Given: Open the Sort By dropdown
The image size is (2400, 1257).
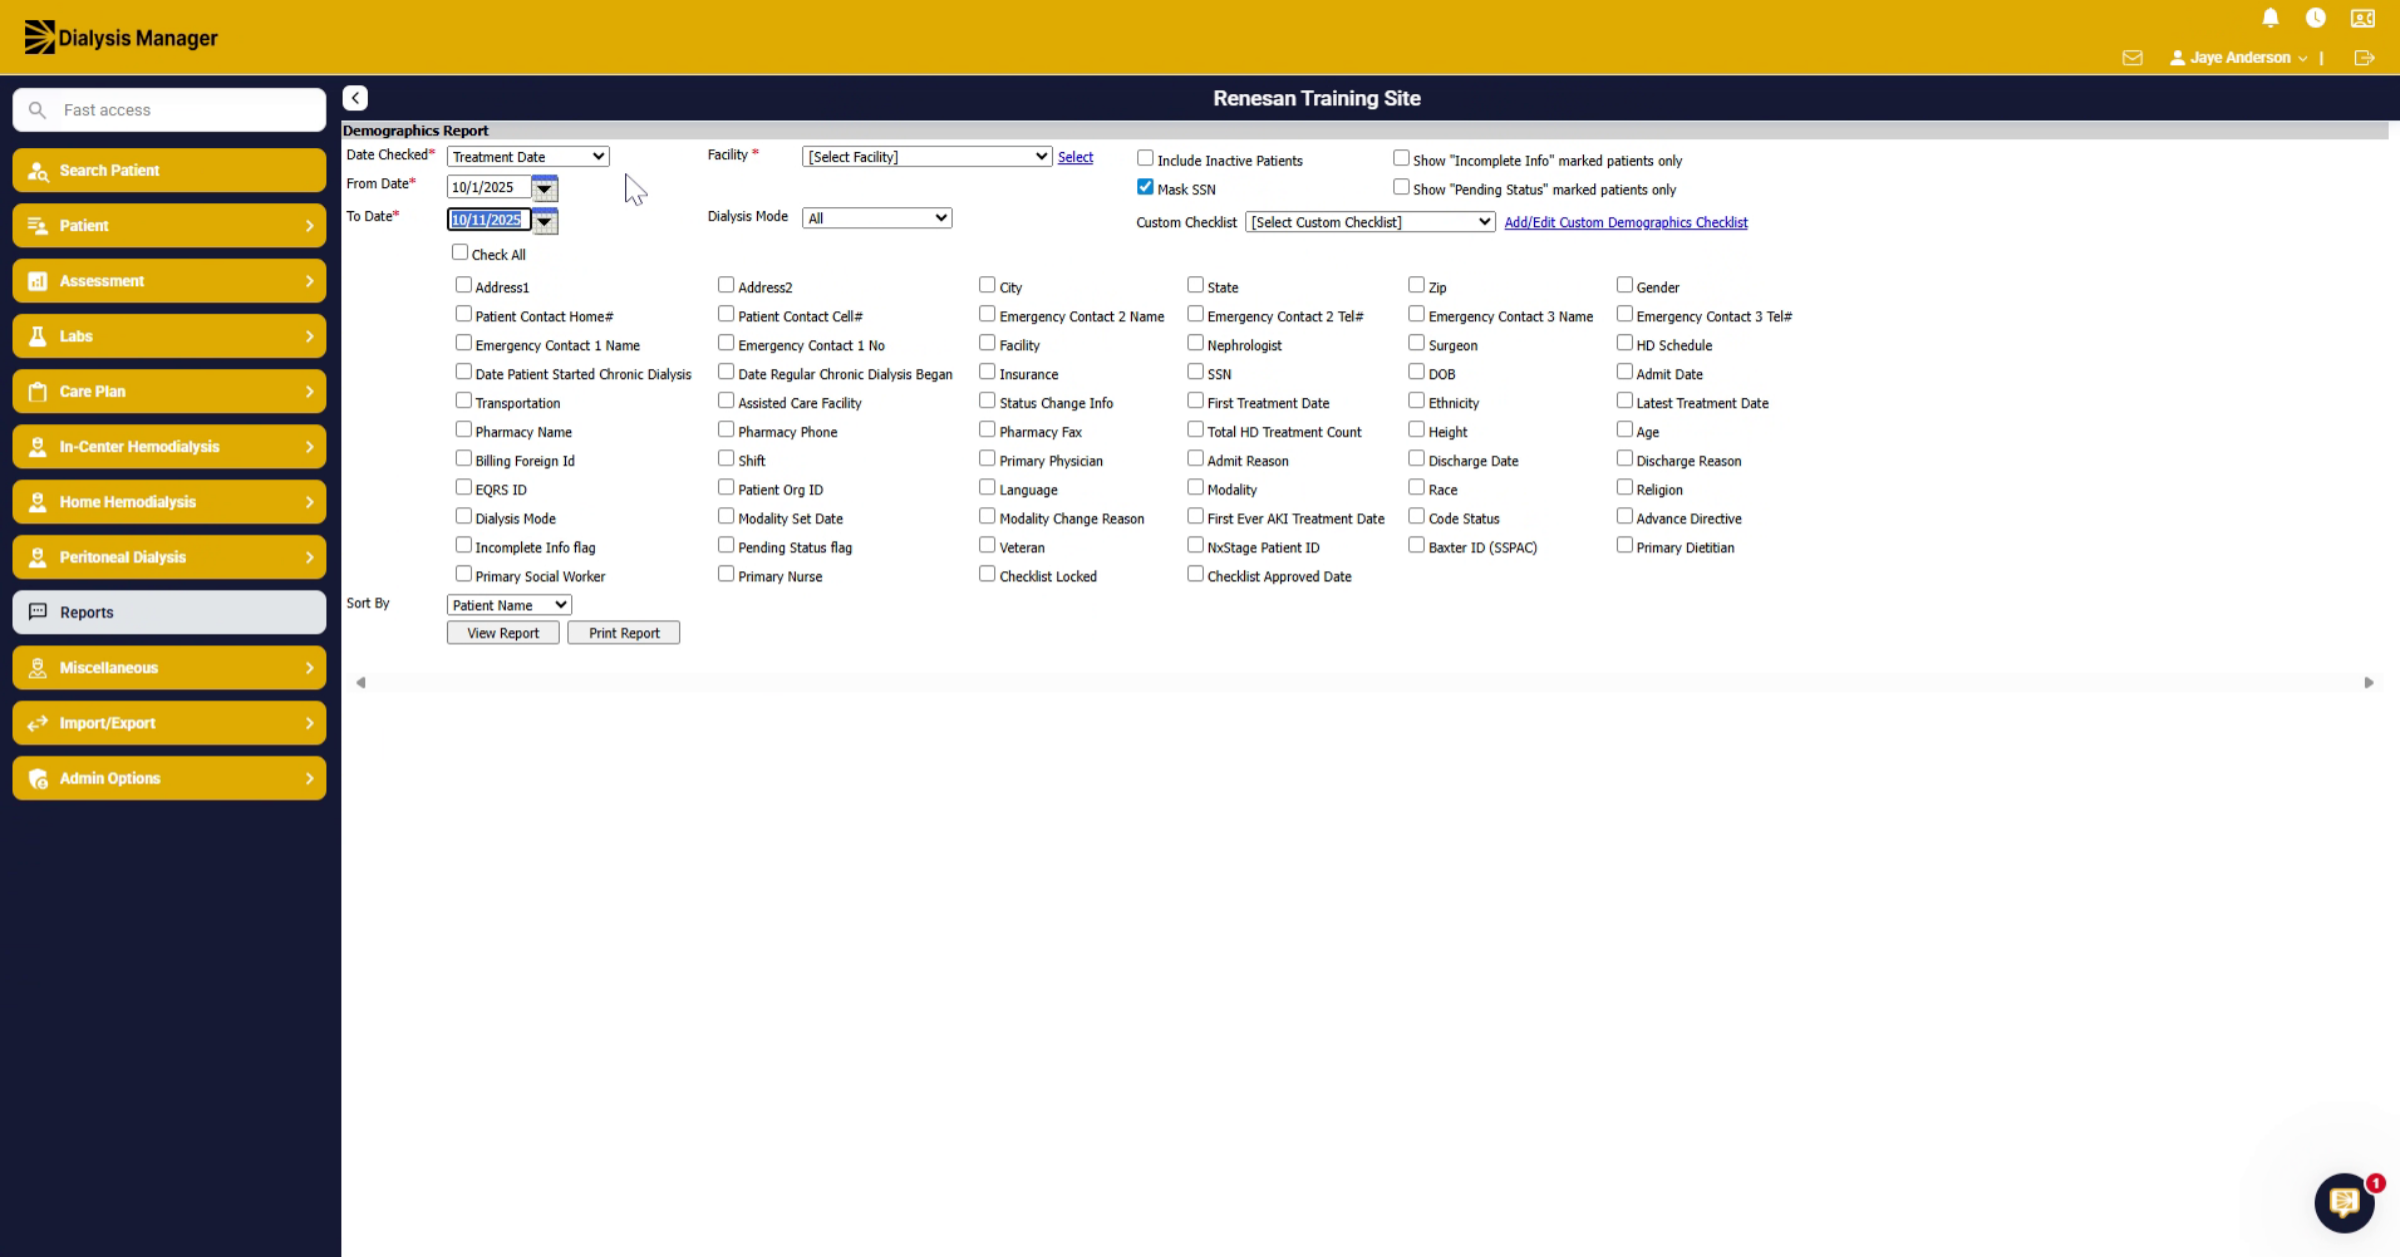Looking at the screenshot, I should pyautogui.click(x=509, y=605).
